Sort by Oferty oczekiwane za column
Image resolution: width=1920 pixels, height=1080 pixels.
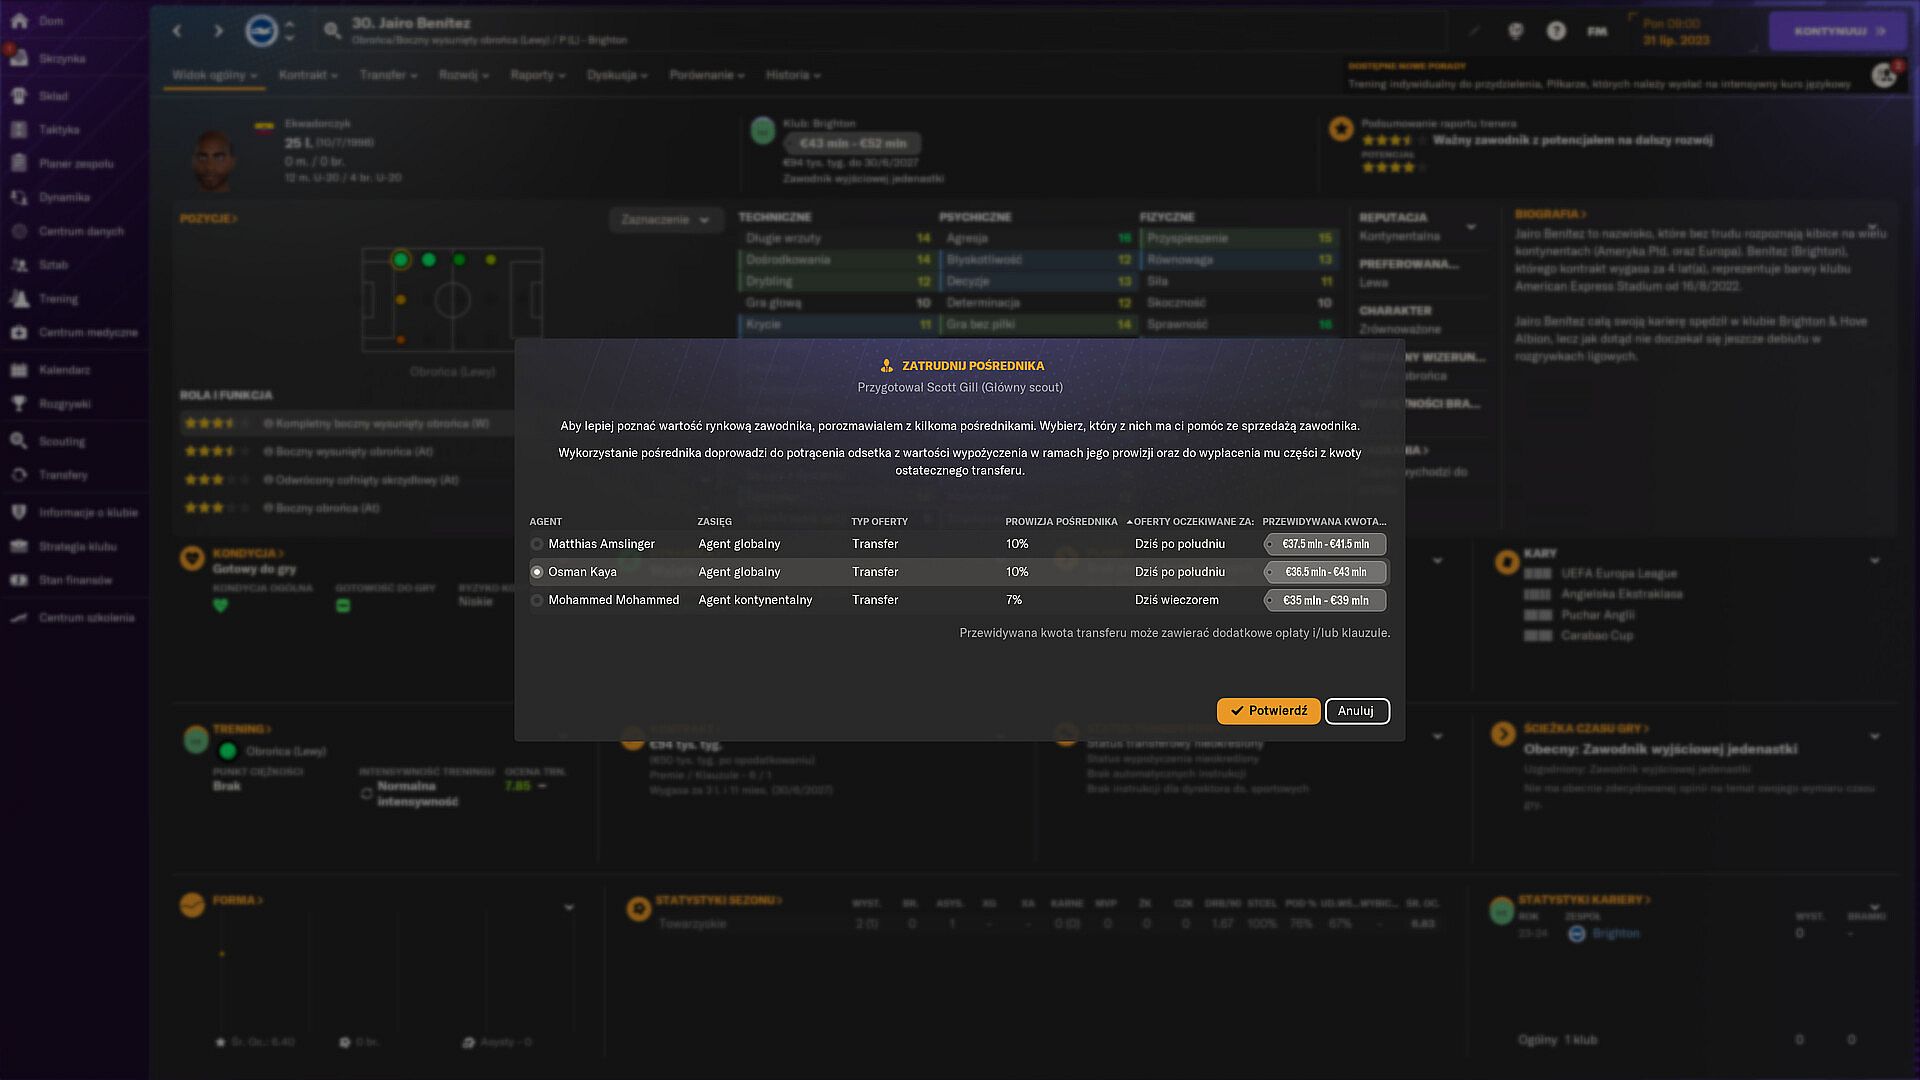1192,521
